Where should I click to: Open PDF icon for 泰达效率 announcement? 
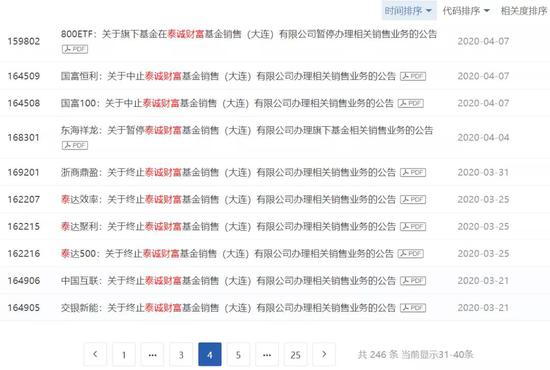[413, 200]
